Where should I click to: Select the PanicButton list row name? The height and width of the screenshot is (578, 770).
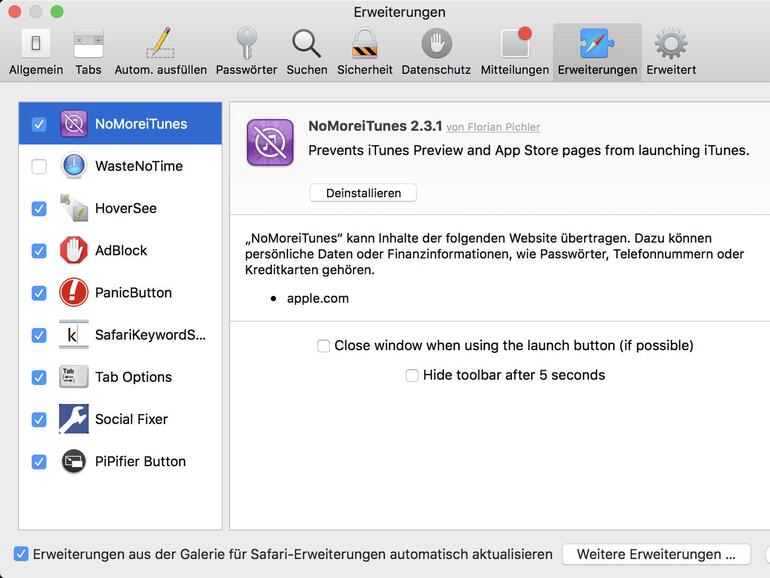click(133, 293)
